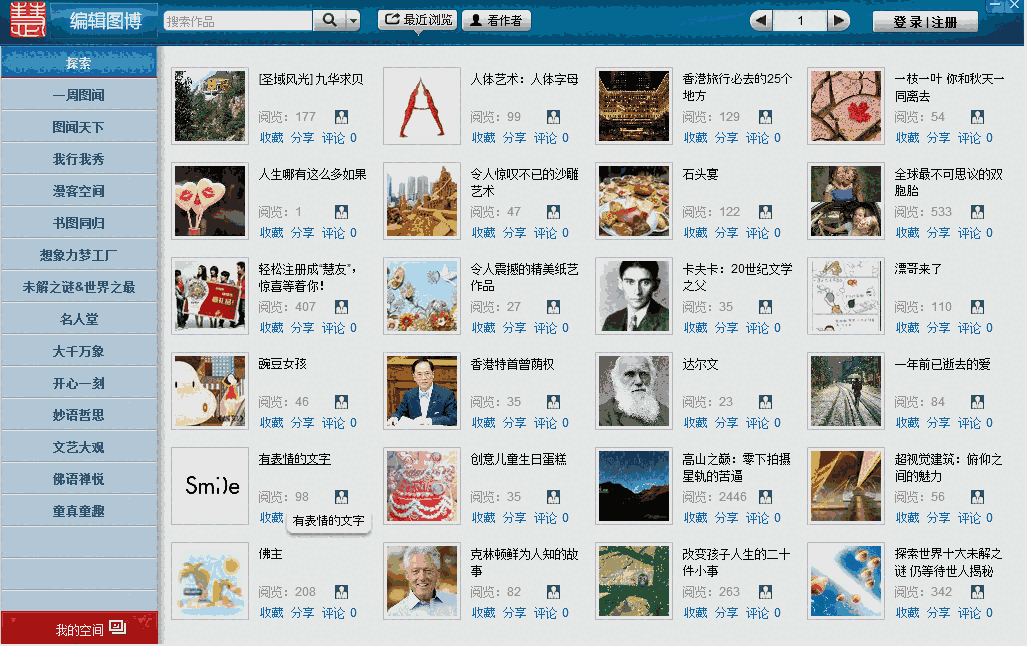Click author icon for 一年前已逝去的爱
The image size is (1027, 646).
pyautogui.click(x=977, y=402)
